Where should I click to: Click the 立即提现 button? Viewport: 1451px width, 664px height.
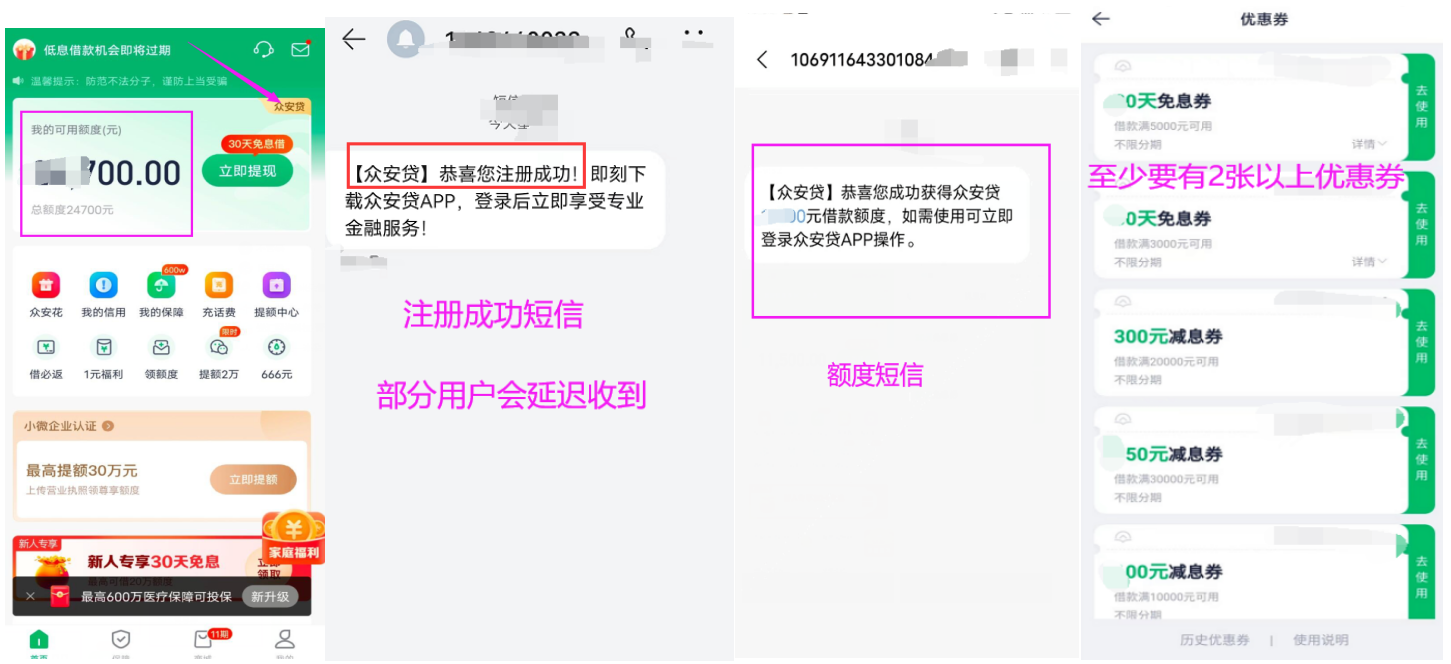coord(247,171)
